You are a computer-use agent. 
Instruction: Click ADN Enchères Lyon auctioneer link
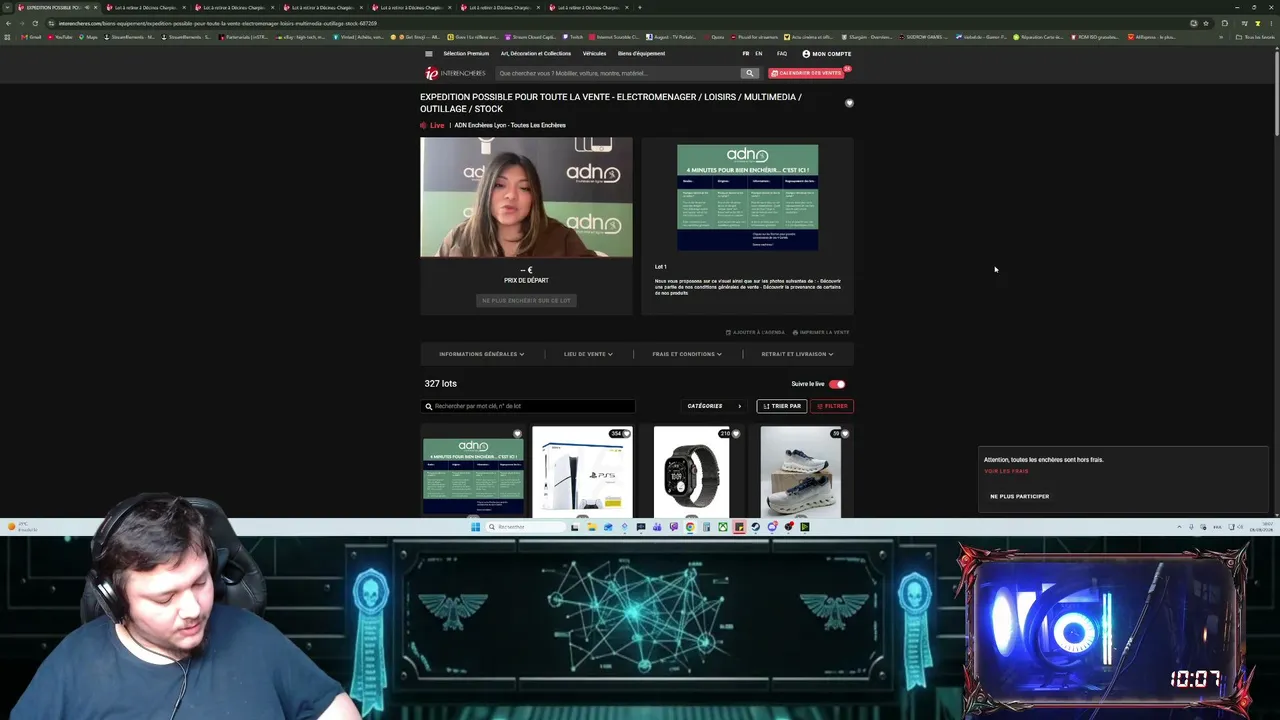point(510,125)
